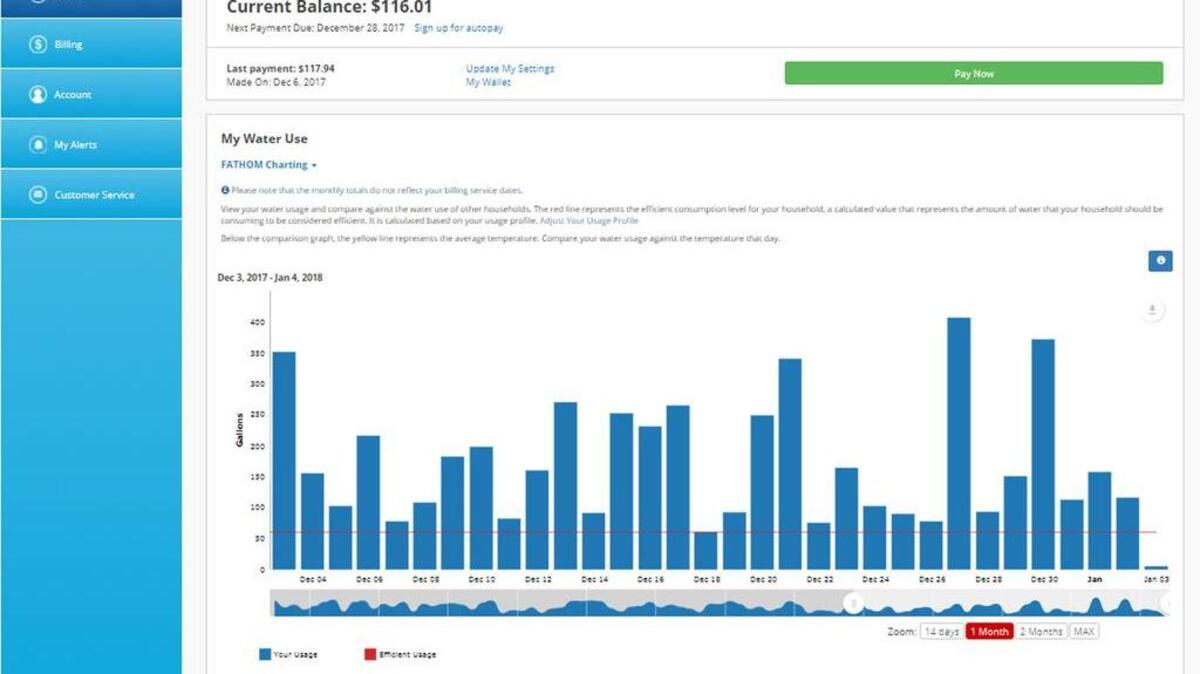This screenshot has height=674, width=1200.
Task: Select the 1 Month zoom option
Action: [990, 631]
